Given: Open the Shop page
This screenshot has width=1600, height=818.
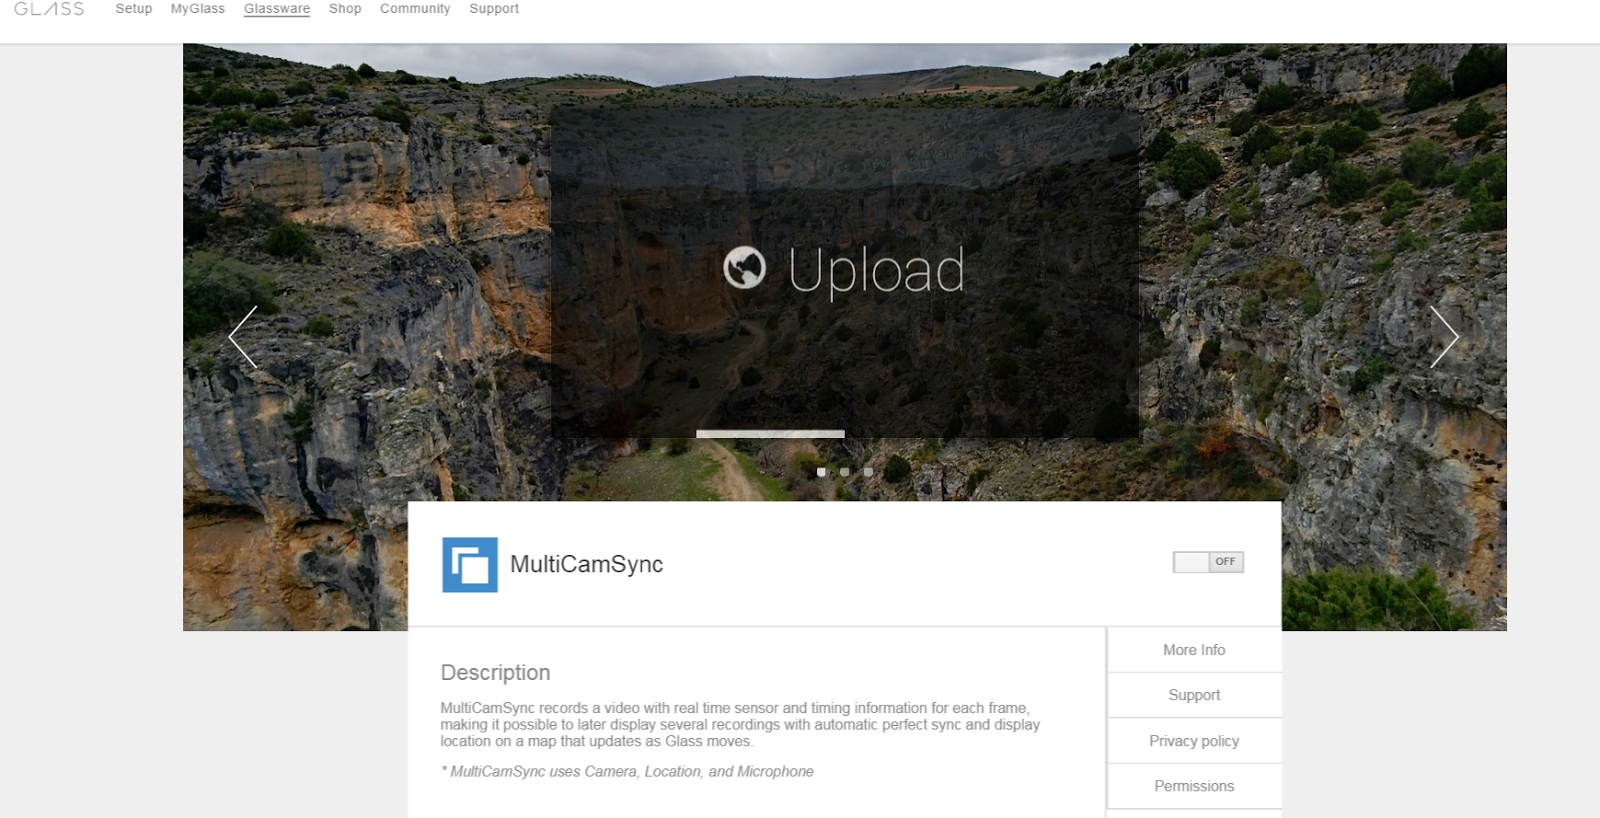Looking at the screenshot, I should point(345,9).
